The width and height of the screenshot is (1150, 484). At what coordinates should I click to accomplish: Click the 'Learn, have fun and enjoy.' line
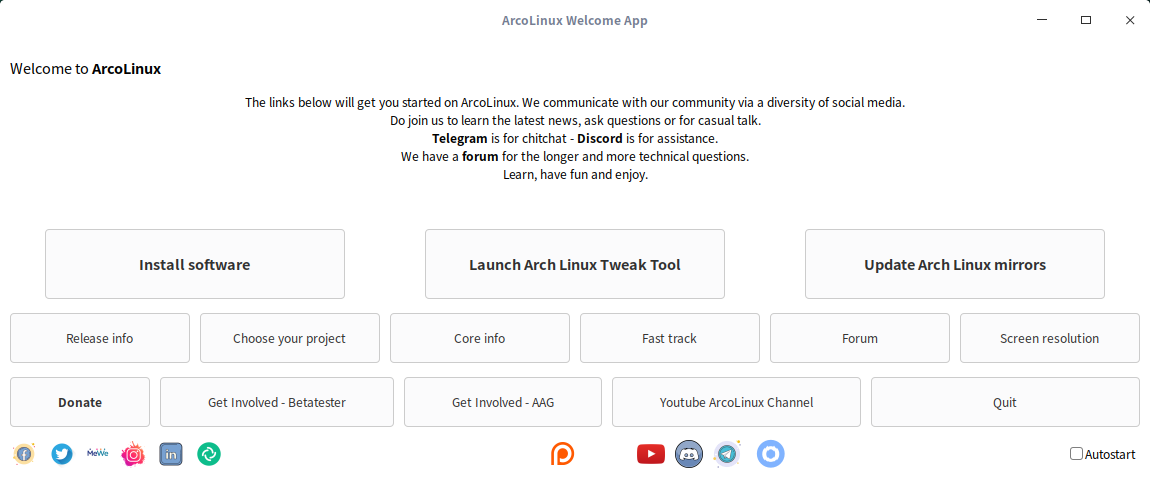[x=575, y=175]
